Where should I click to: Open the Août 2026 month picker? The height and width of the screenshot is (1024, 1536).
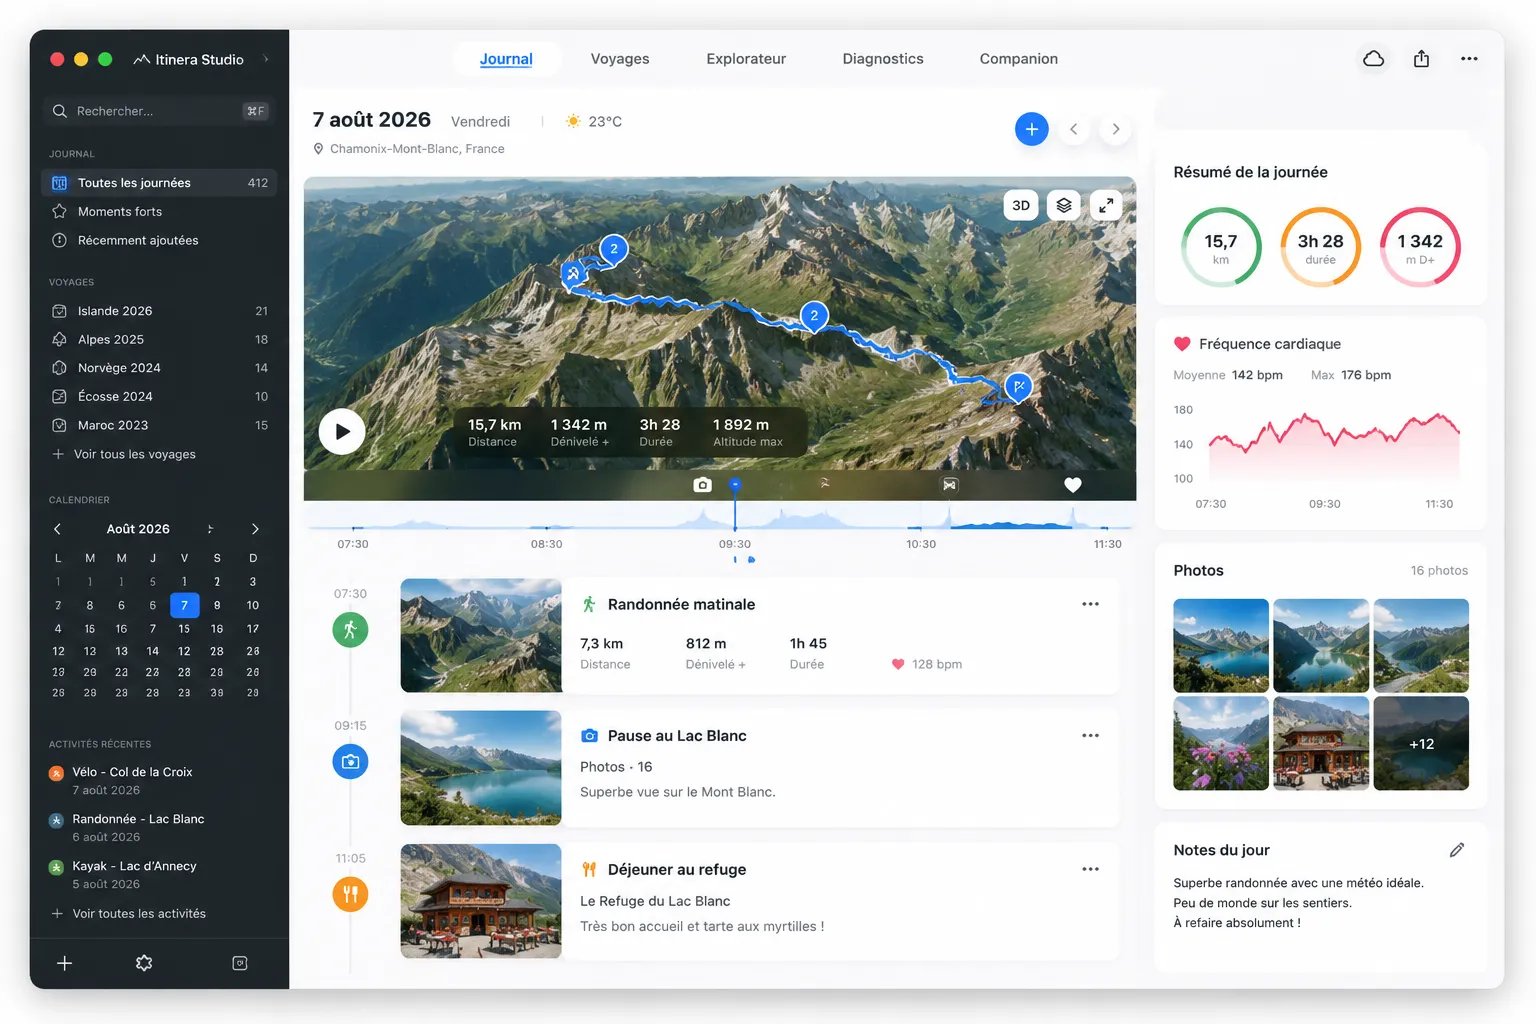pyautogui.click(x=138, y=529)
